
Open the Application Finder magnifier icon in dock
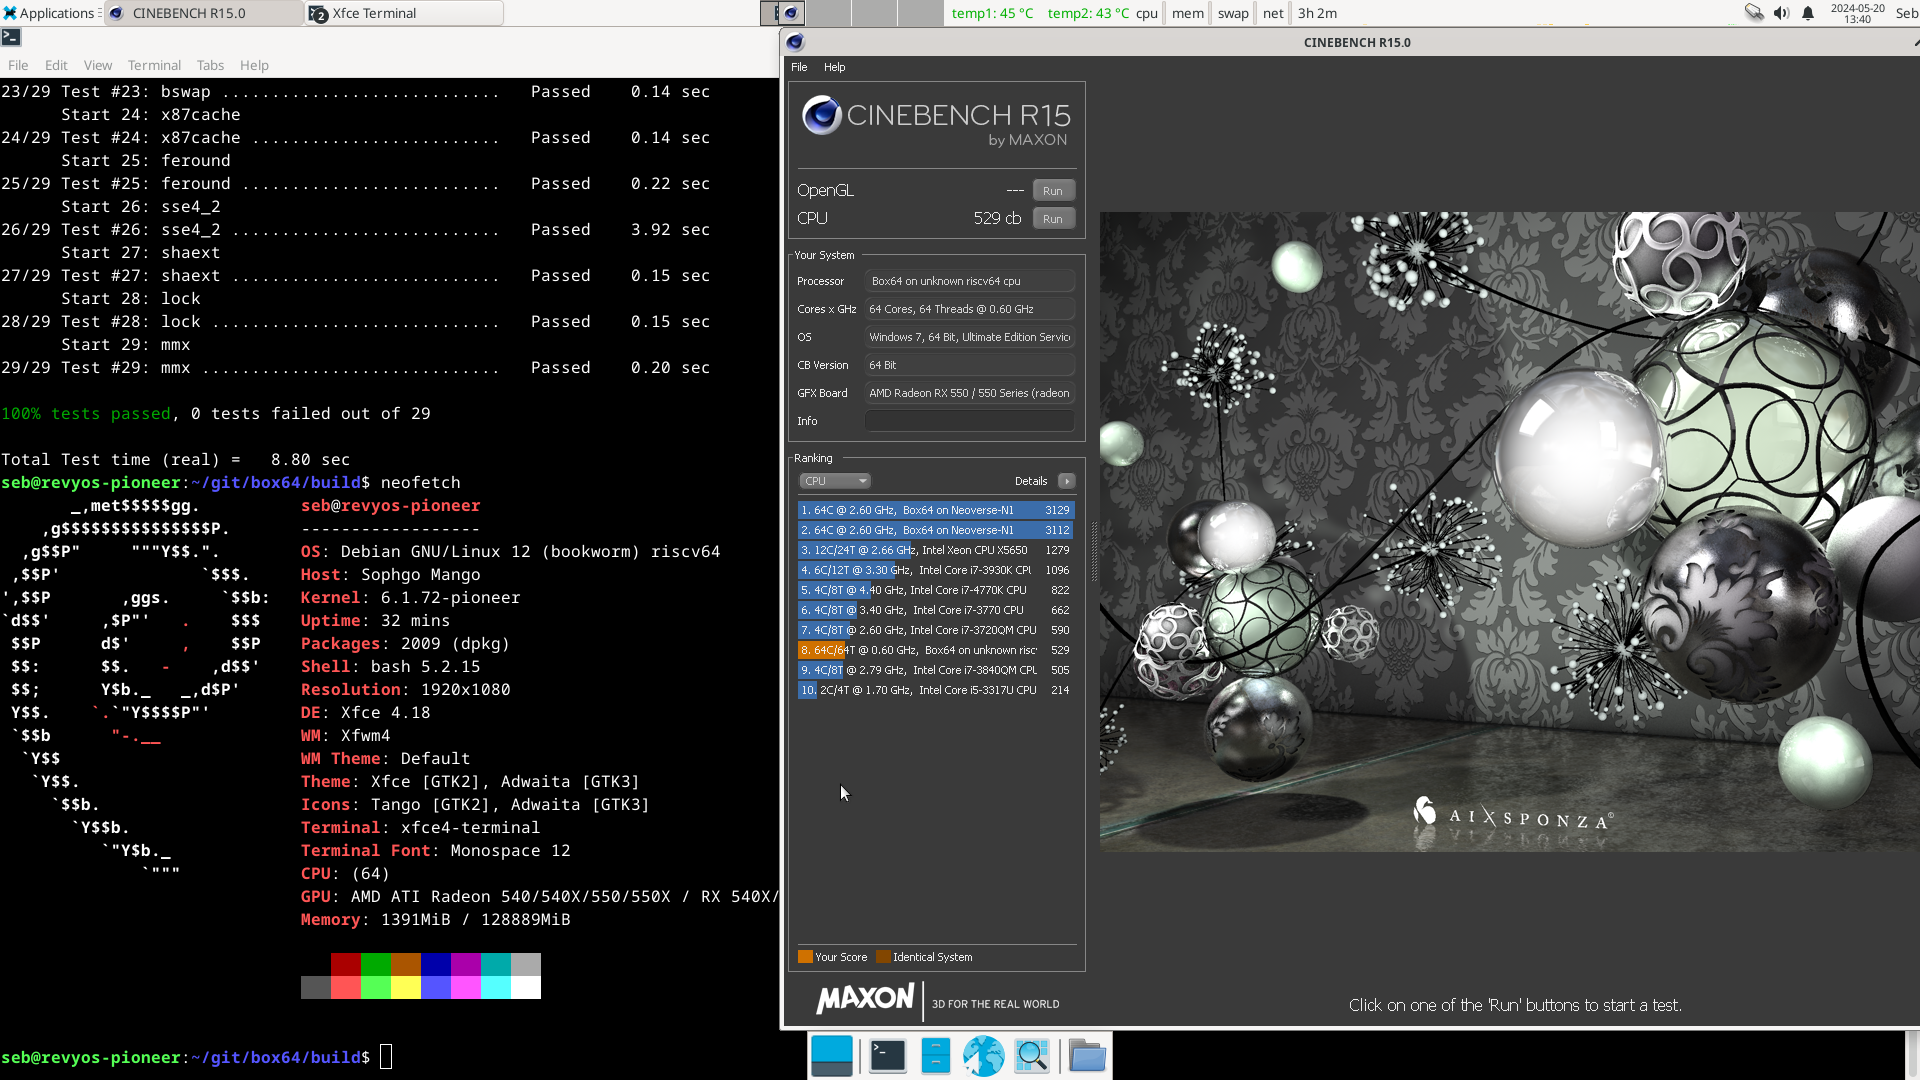coord(1032,1055)
